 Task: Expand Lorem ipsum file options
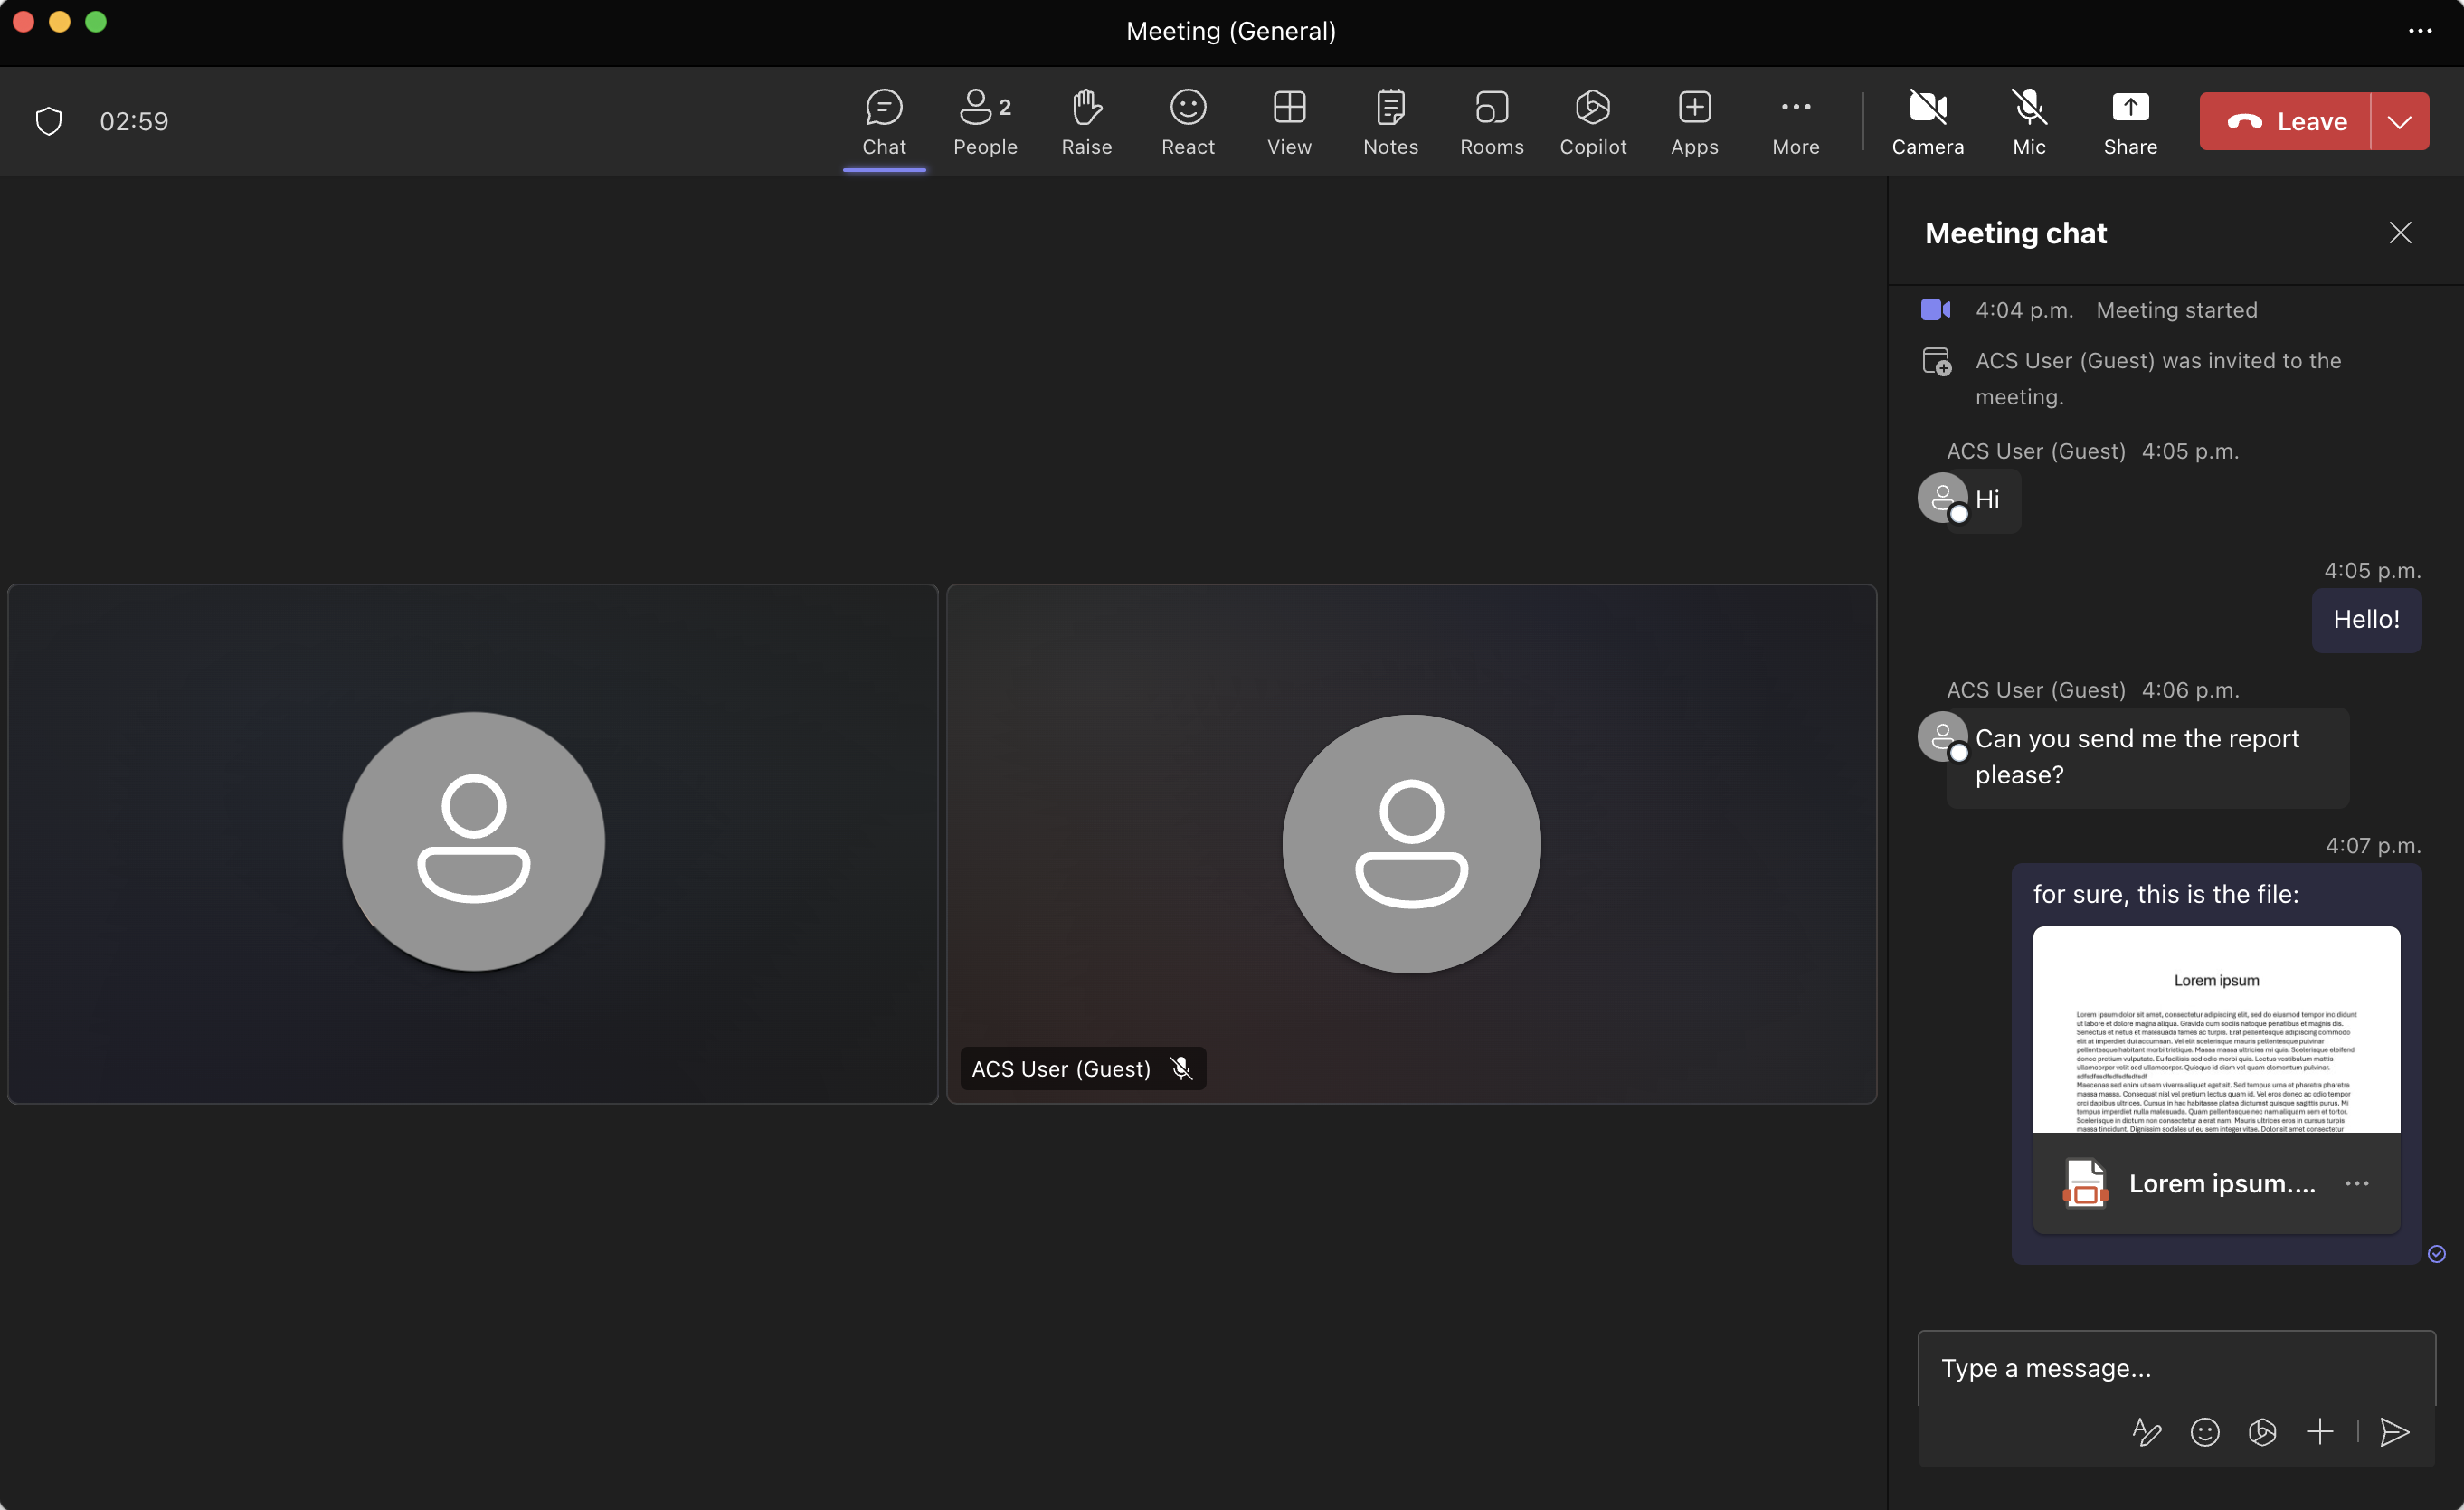(2356, 1182)
